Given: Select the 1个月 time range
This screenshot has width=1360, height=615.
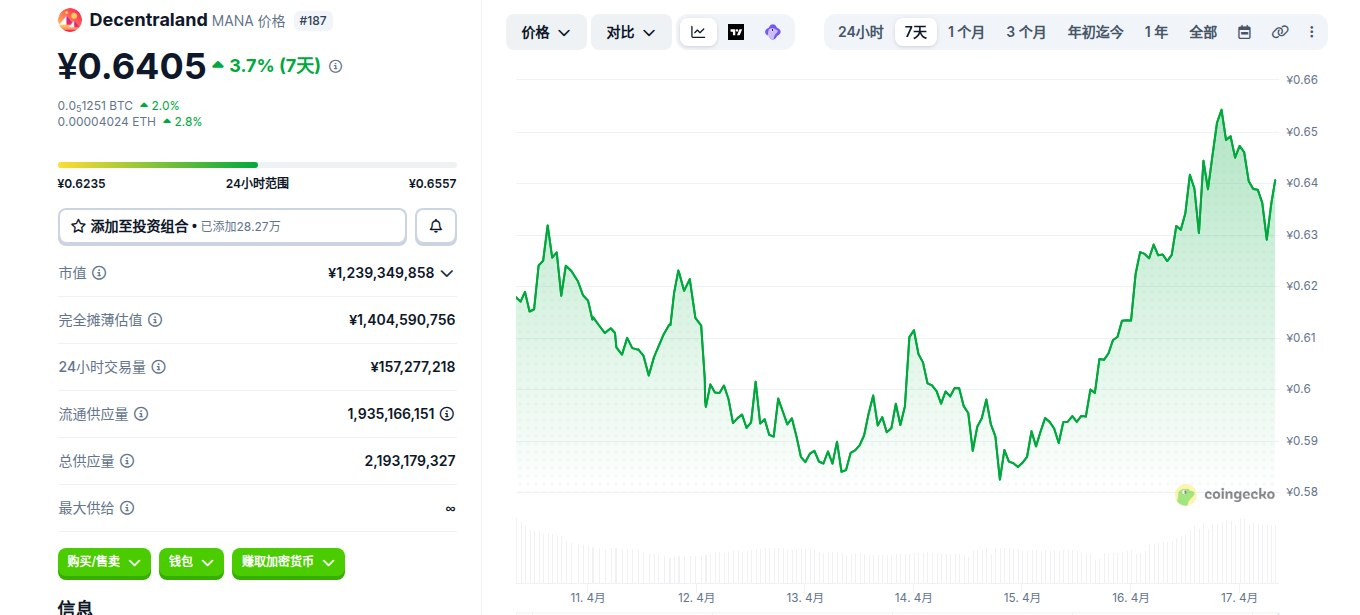Looking at the screenshot, I should click(x=966, y=32).
